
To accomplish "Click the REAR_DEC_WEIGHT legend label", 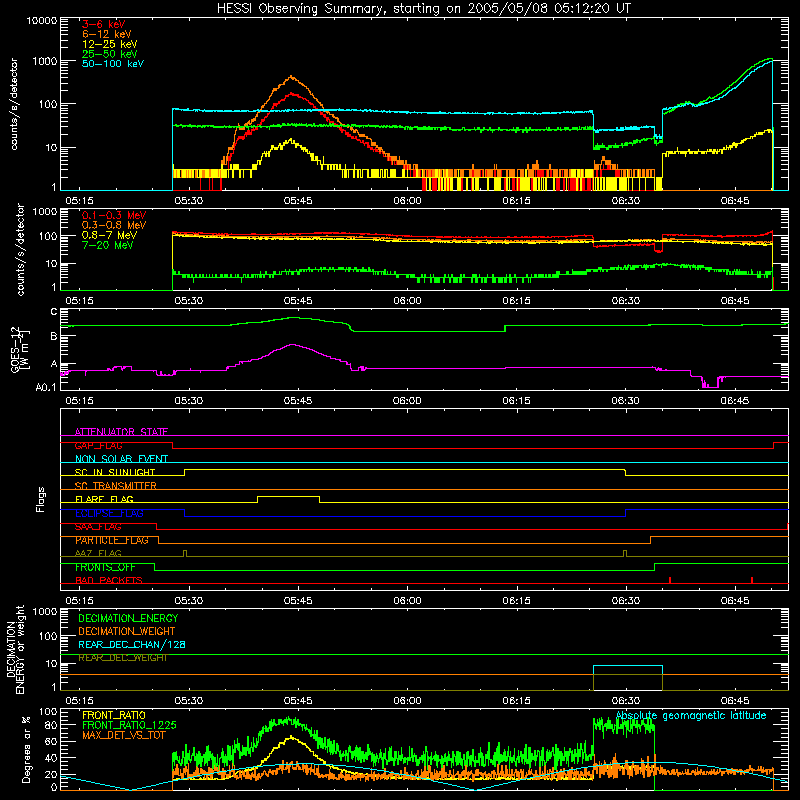I will 122,658.
